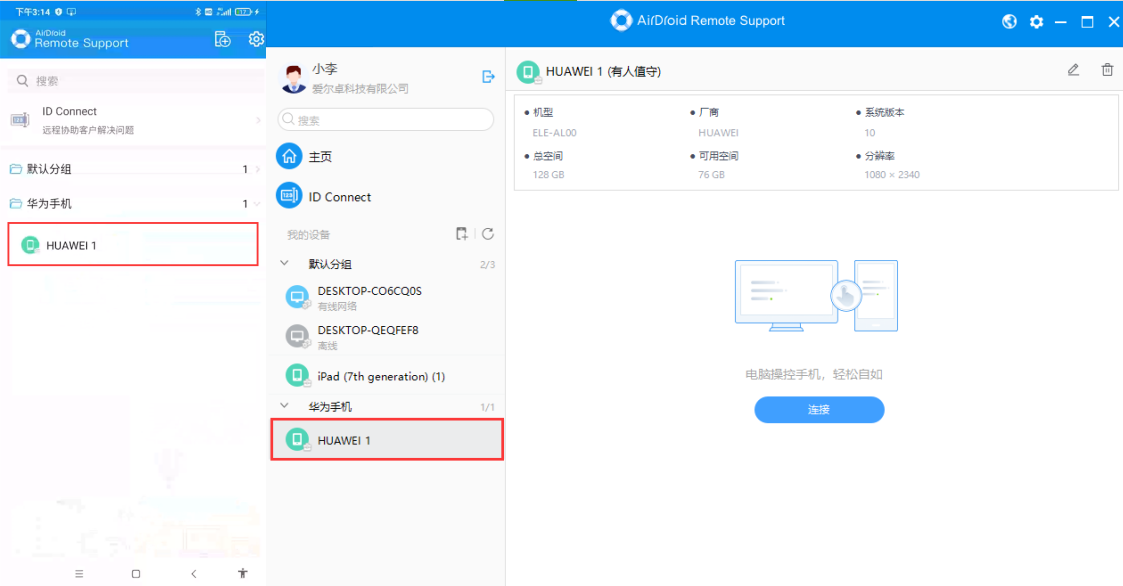The height and width of the screenshot is (586, 1123).
Task: Click the system version value 10
Action: click(869, 133)
